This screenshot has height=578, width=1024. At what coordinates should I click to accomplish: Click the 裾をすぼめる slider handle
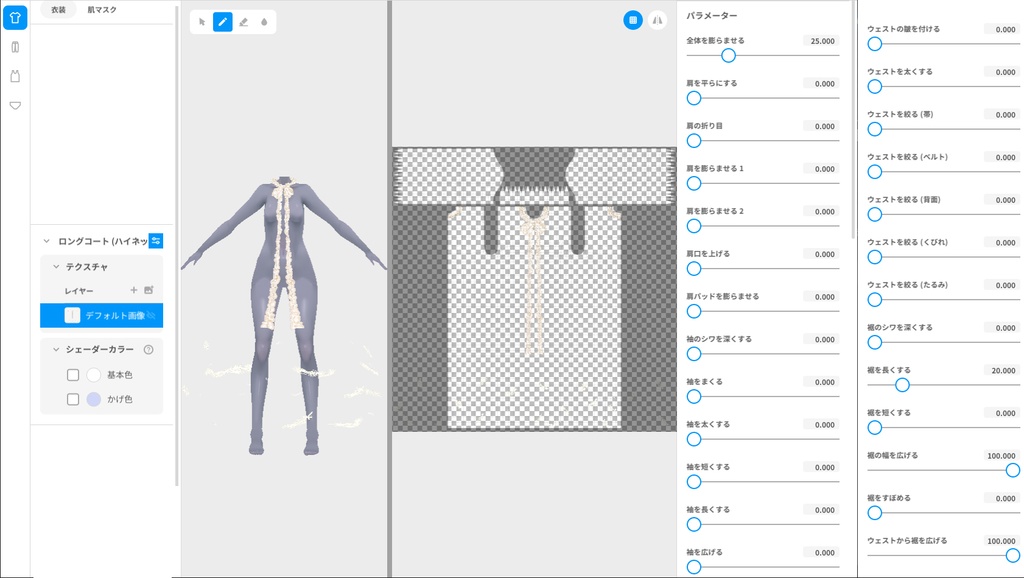874,513
